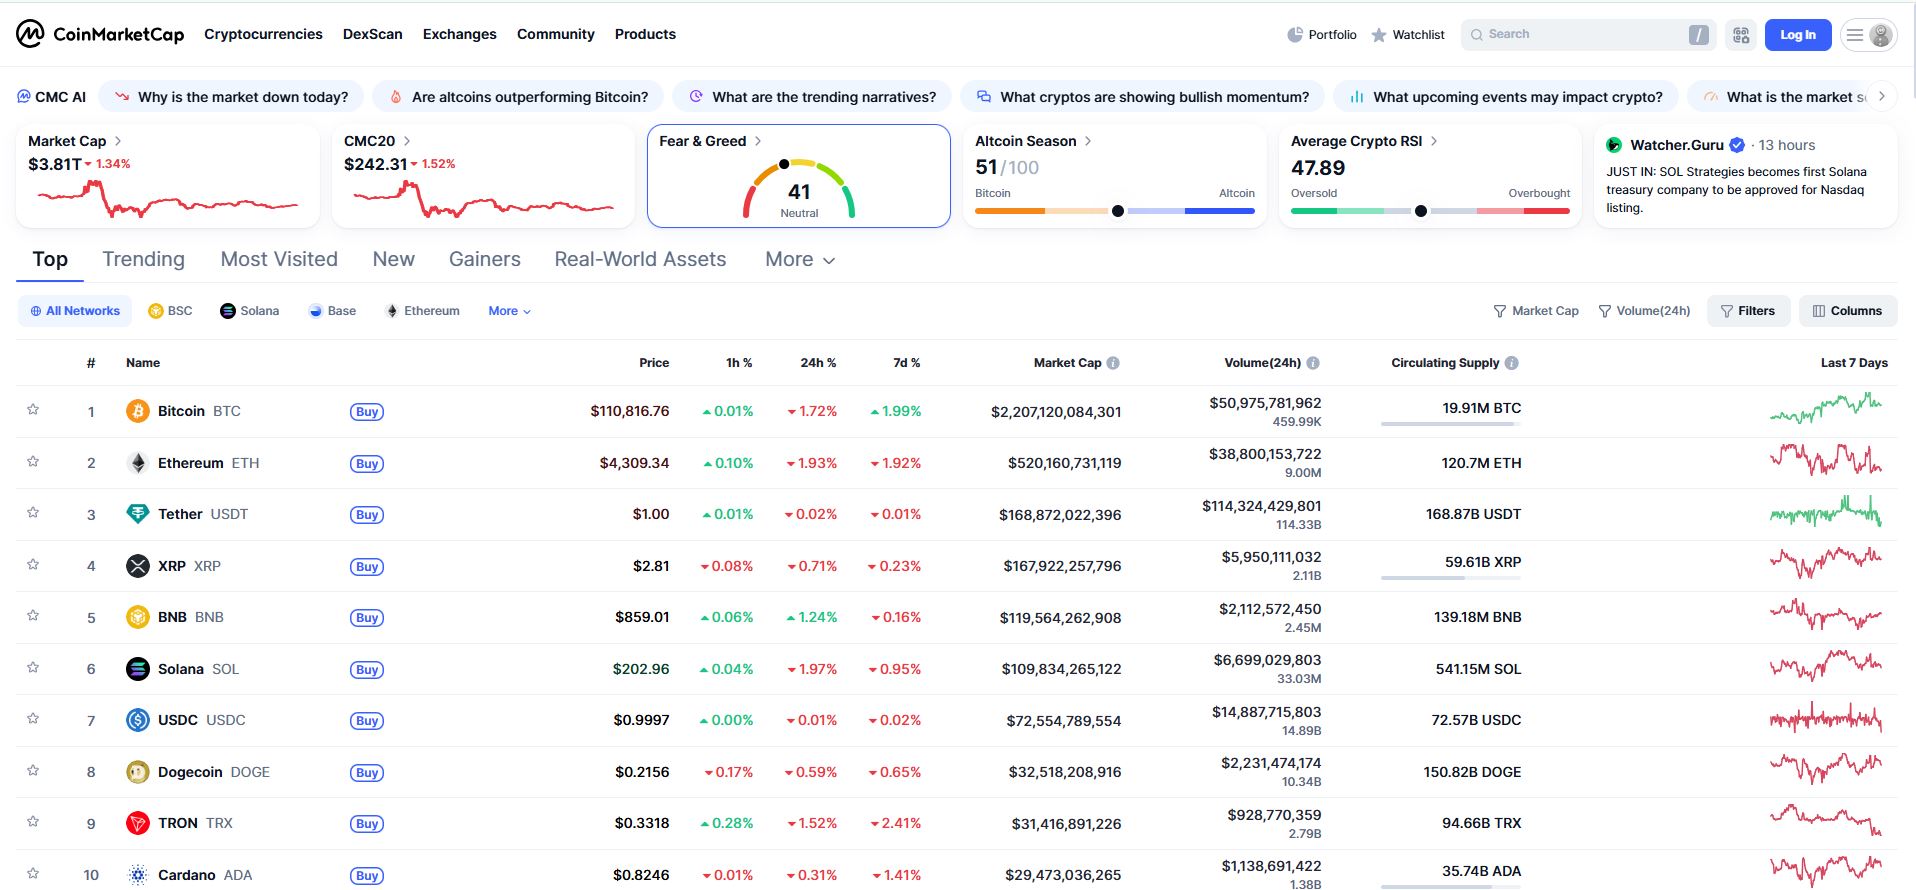The image size is (1916, 890).
Task: Click Dogecoin's coin icon
Action: [138, 772]
